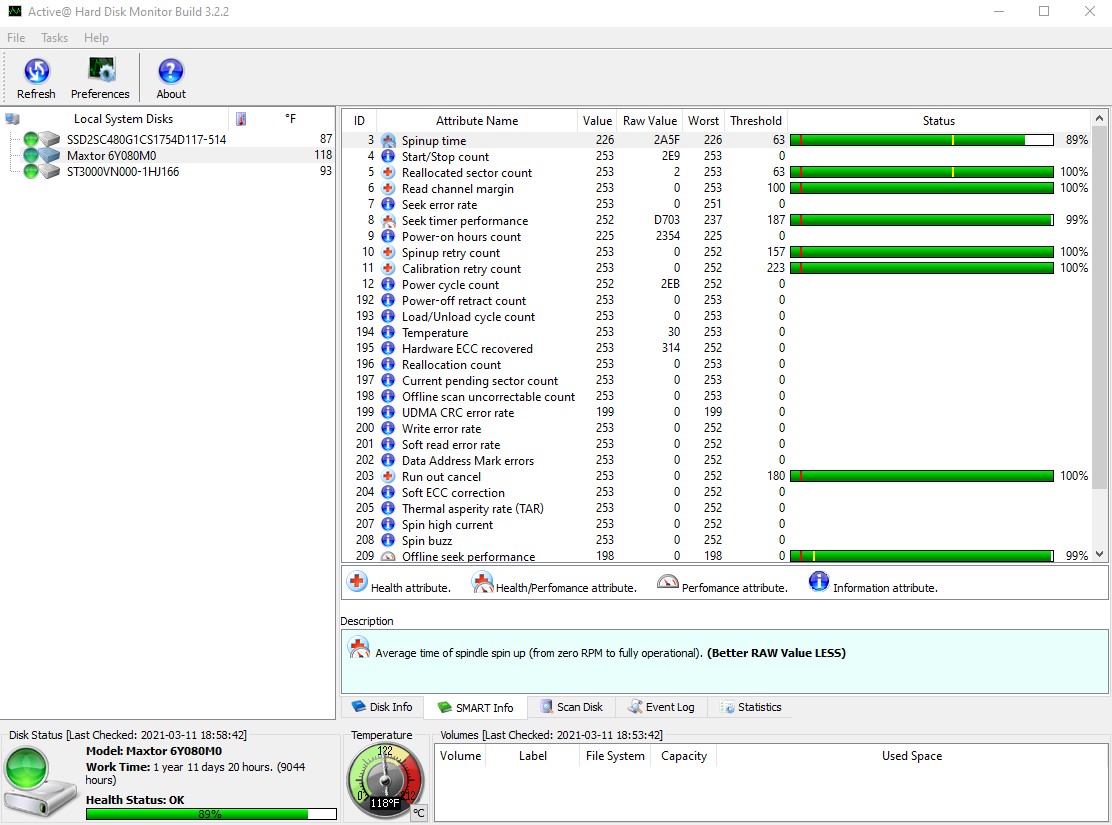Click the attribute list scrollbar down arrow
Viewport: 1112px width, 825px height.
coord(1100,552)
